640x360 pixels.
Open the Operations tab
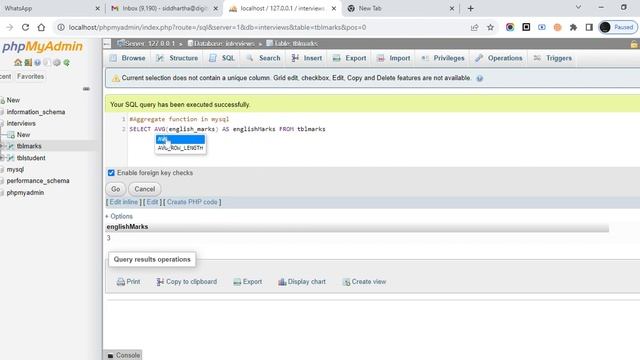click(499, 58)
